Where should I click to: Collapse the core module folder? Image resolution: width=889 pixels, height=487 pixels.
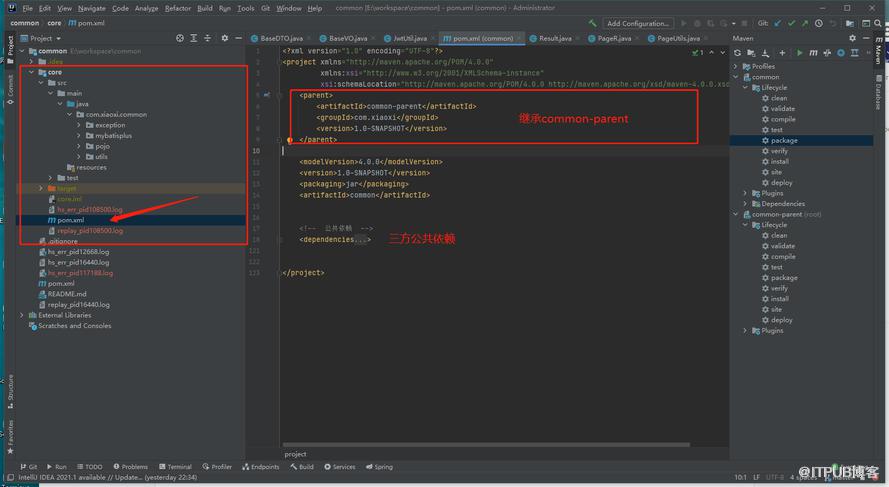31,73
